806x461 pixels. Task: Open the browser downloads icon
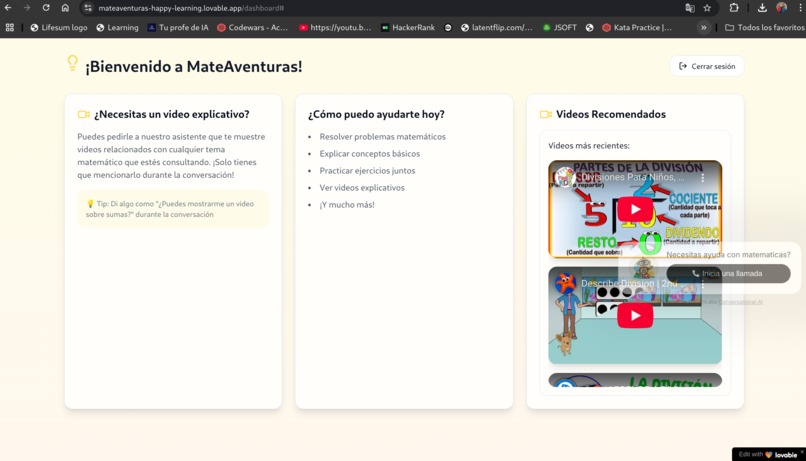(762, 8)
